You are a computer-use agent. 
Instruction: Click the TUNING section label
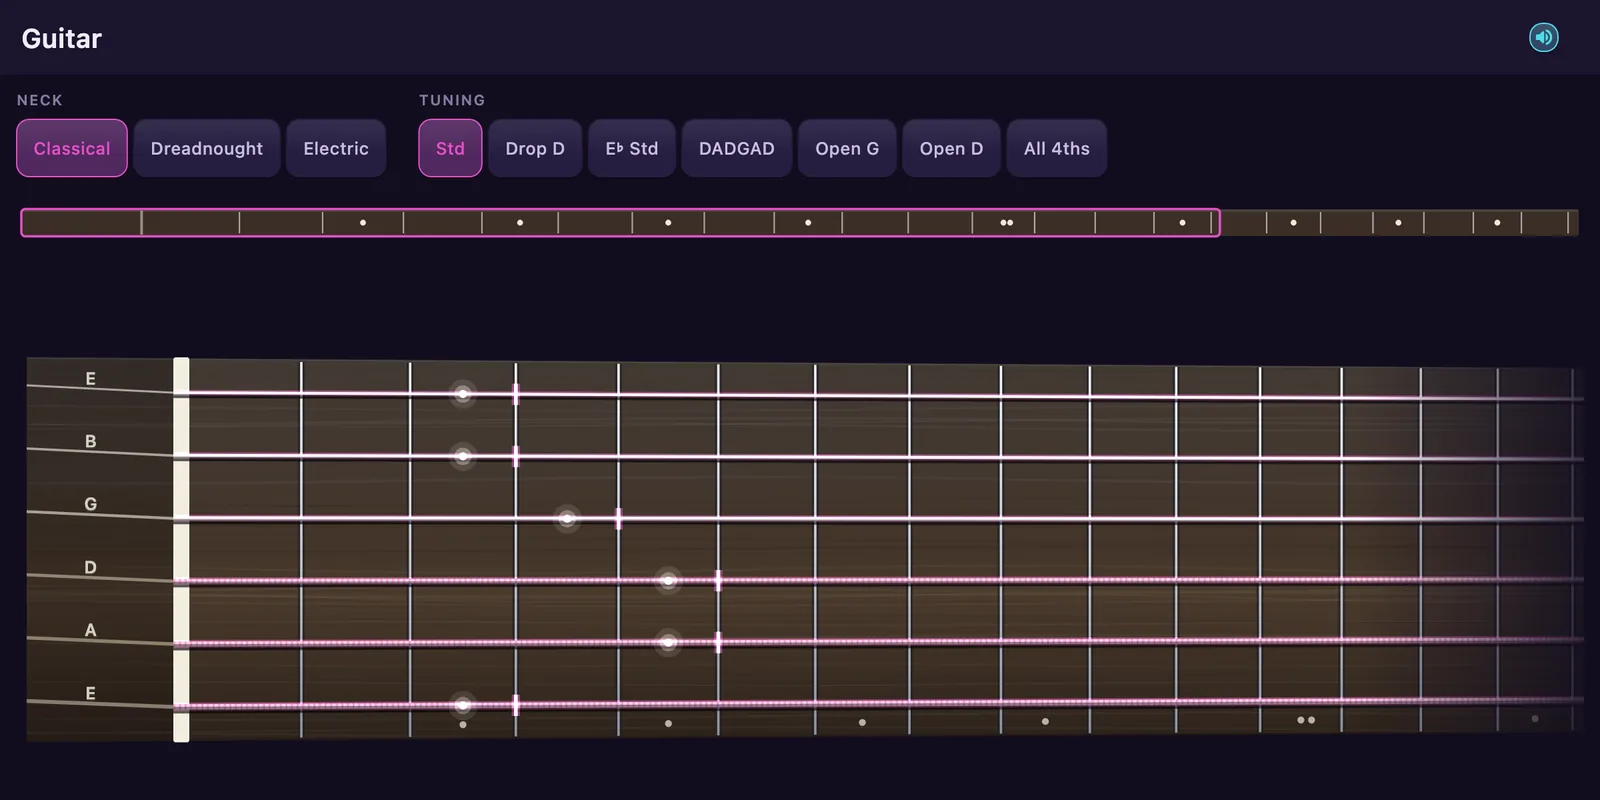pyautogui.click(x=452, y=100)
